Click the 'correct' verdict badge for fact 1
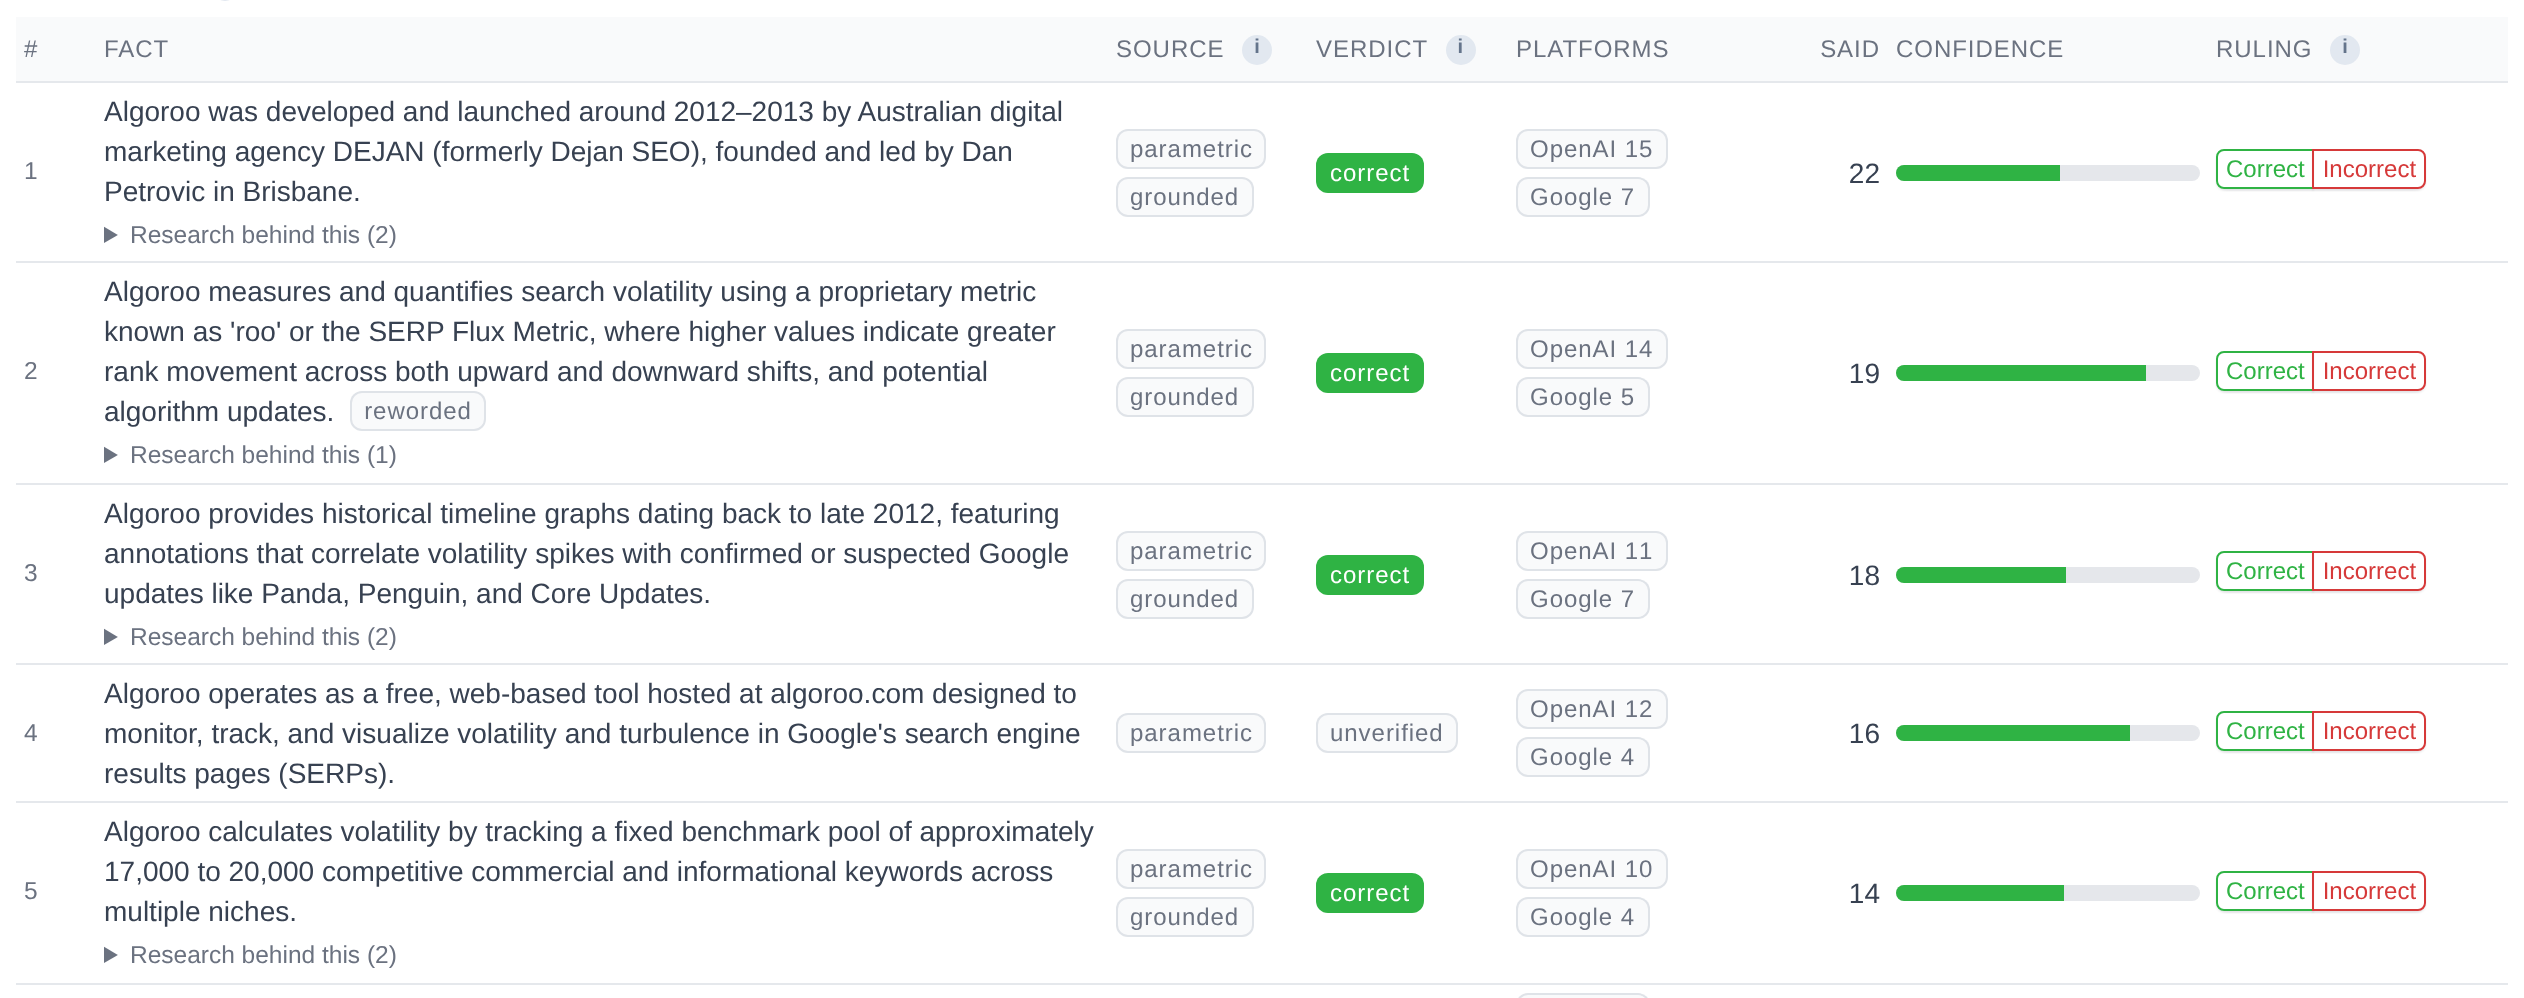The height and width of the screenshot is (998, 2524). tap(1369, 173)
